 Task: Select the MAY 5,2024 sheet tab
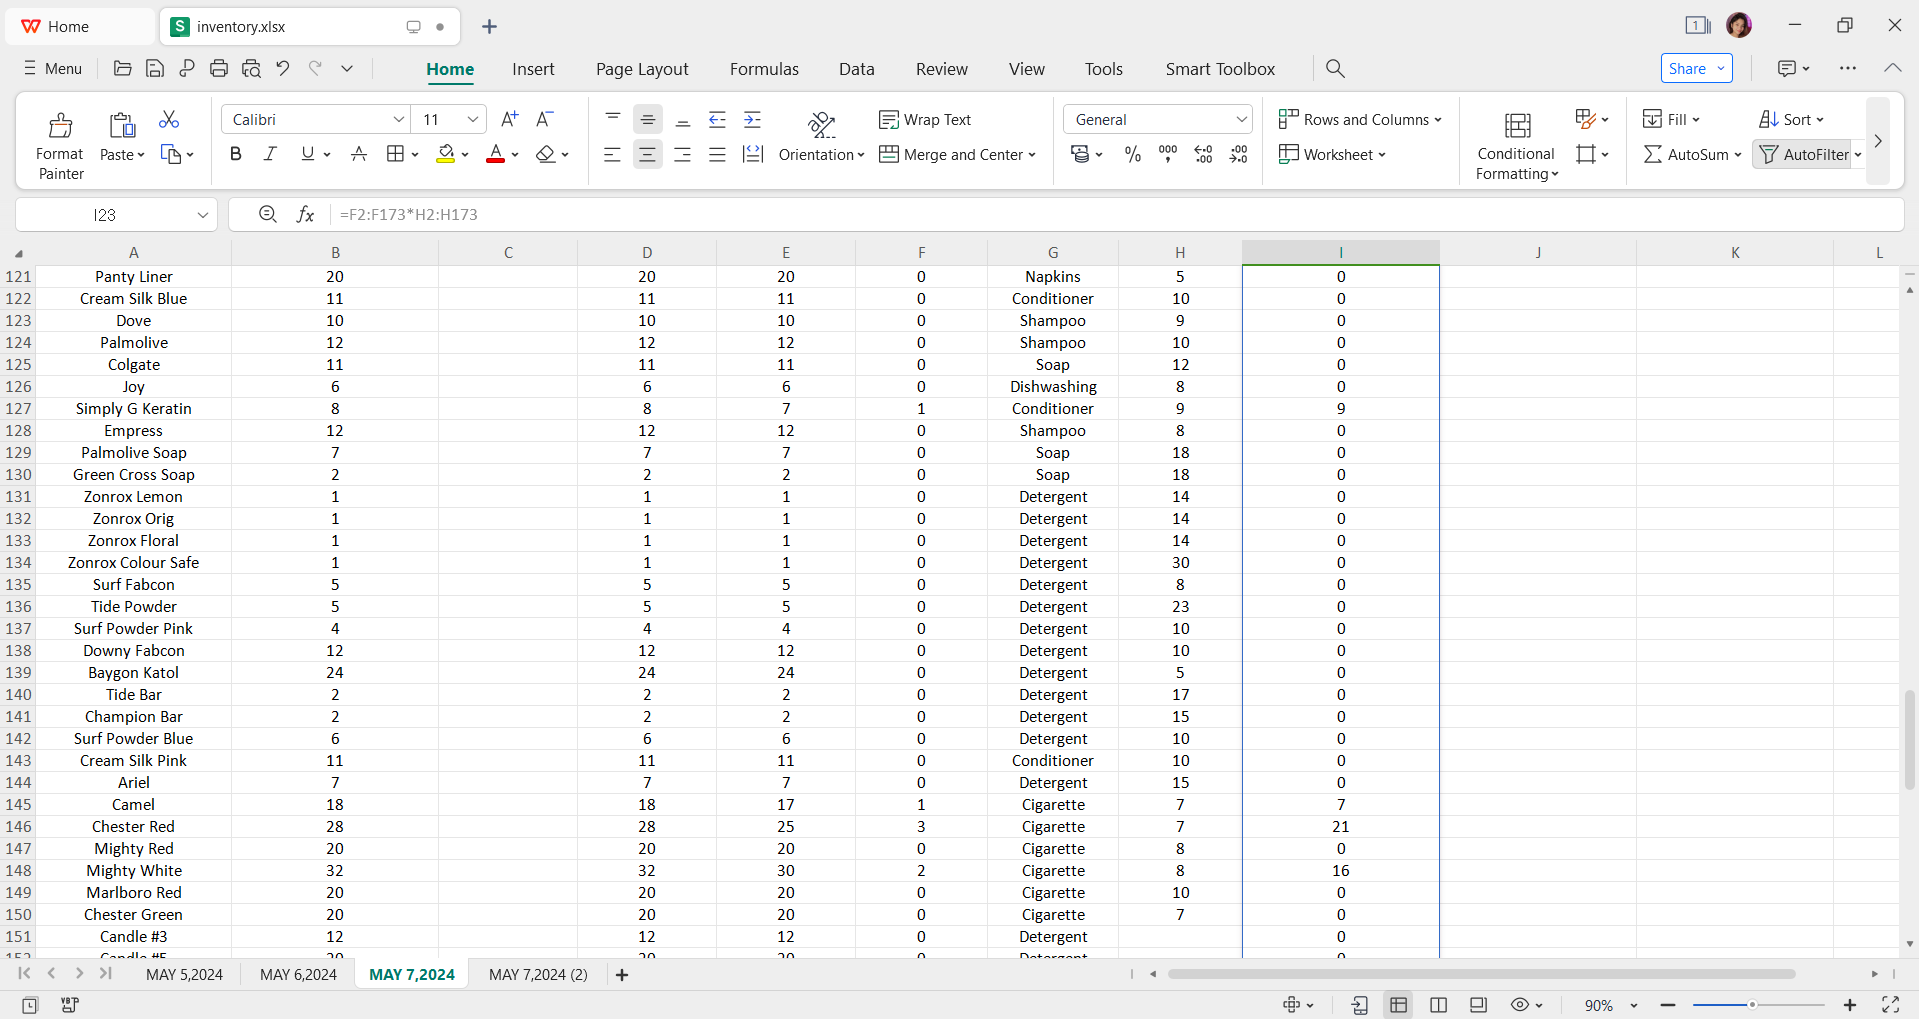(x=184, y=974)
